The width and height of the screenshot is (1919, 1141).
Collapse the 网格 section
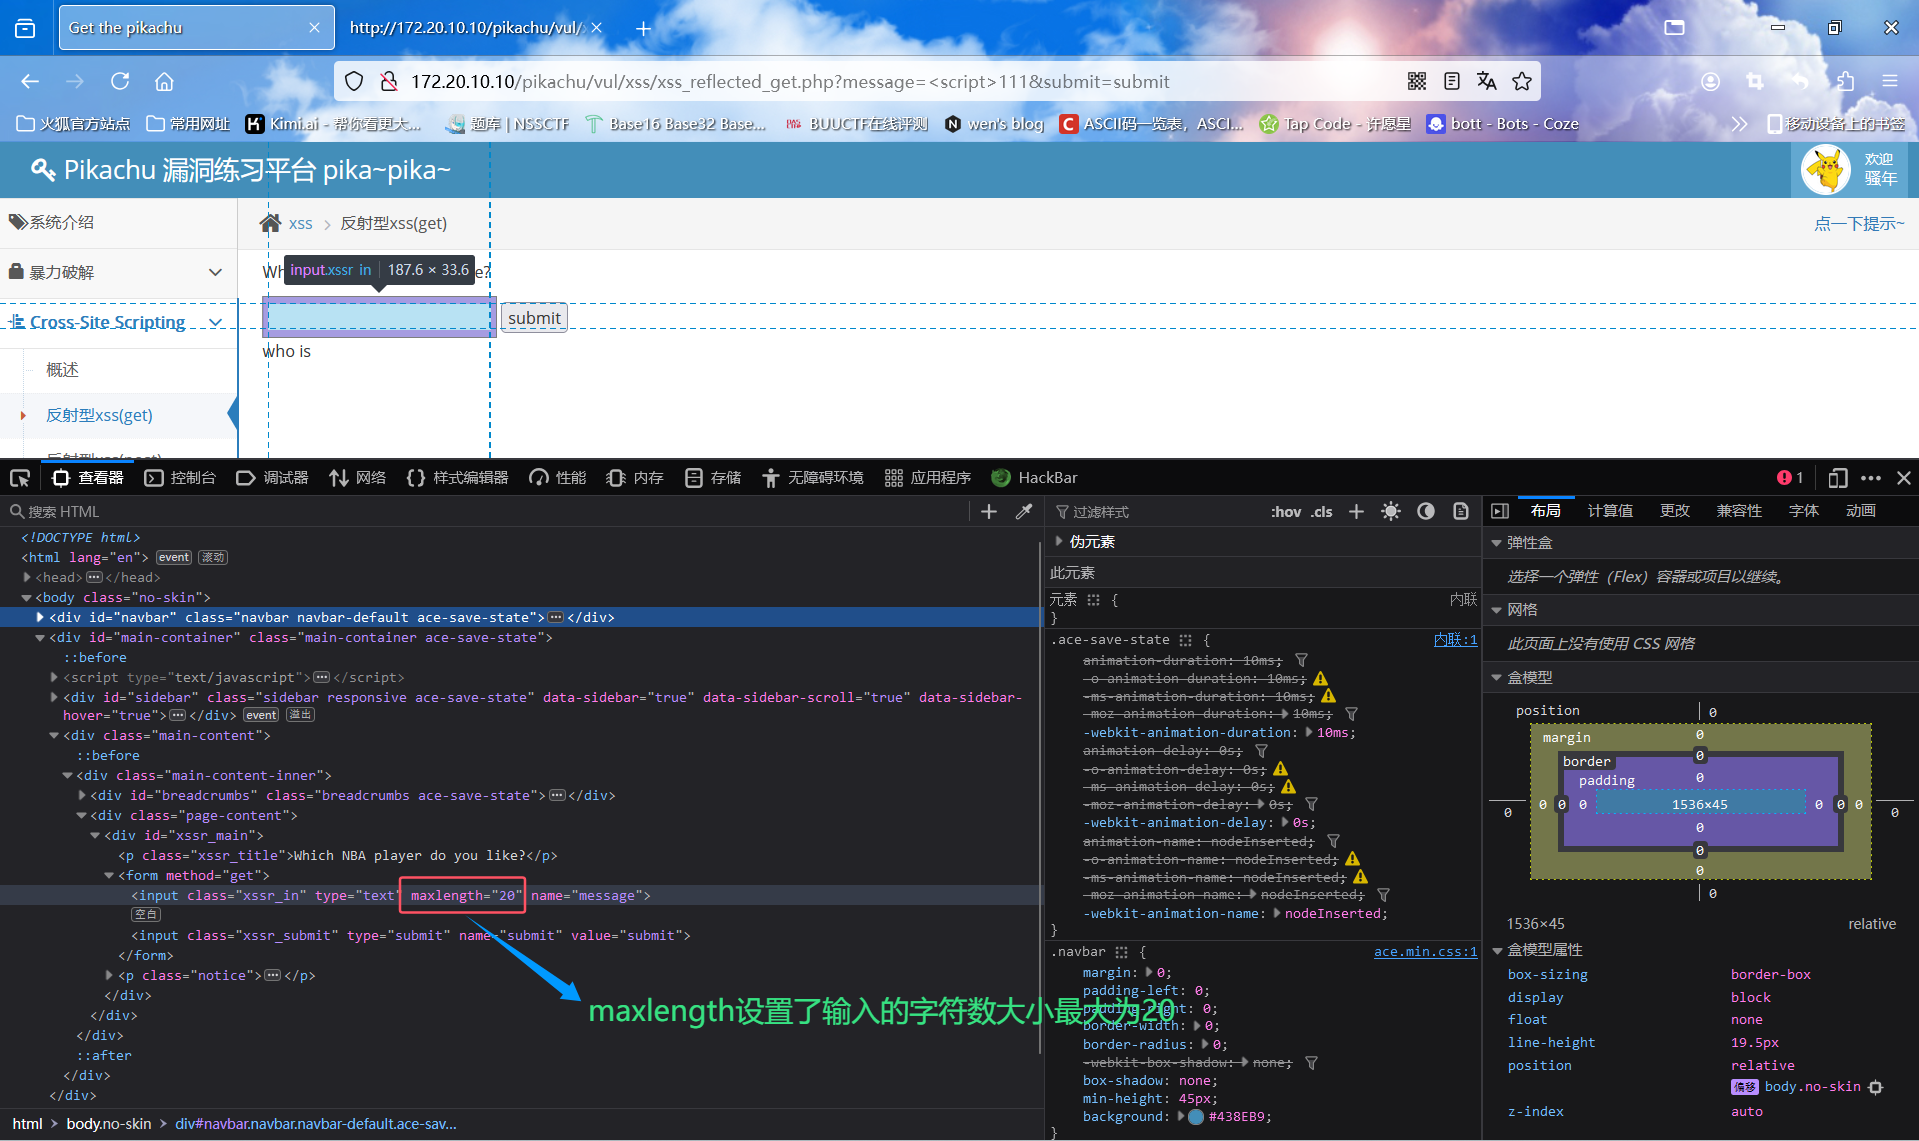1497,610
